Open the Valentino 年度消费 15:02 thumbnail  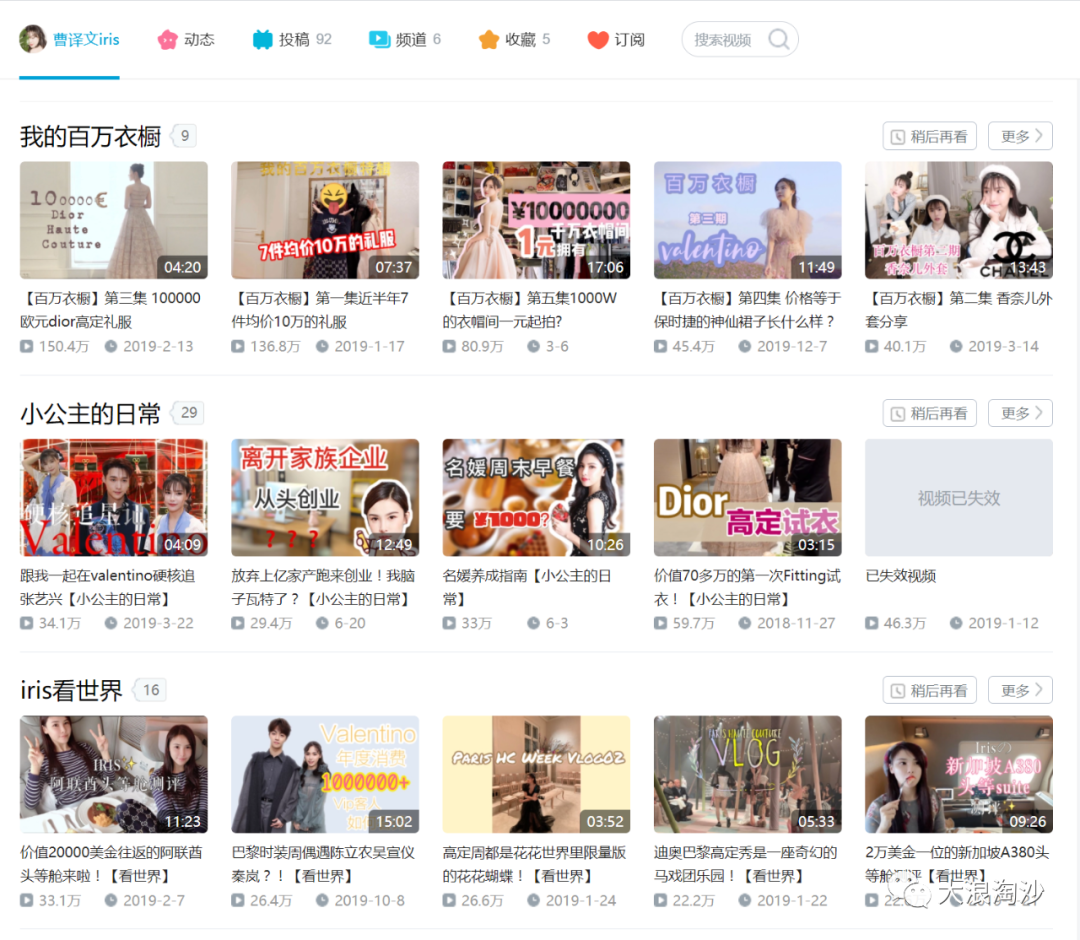(x=325, y=774)
